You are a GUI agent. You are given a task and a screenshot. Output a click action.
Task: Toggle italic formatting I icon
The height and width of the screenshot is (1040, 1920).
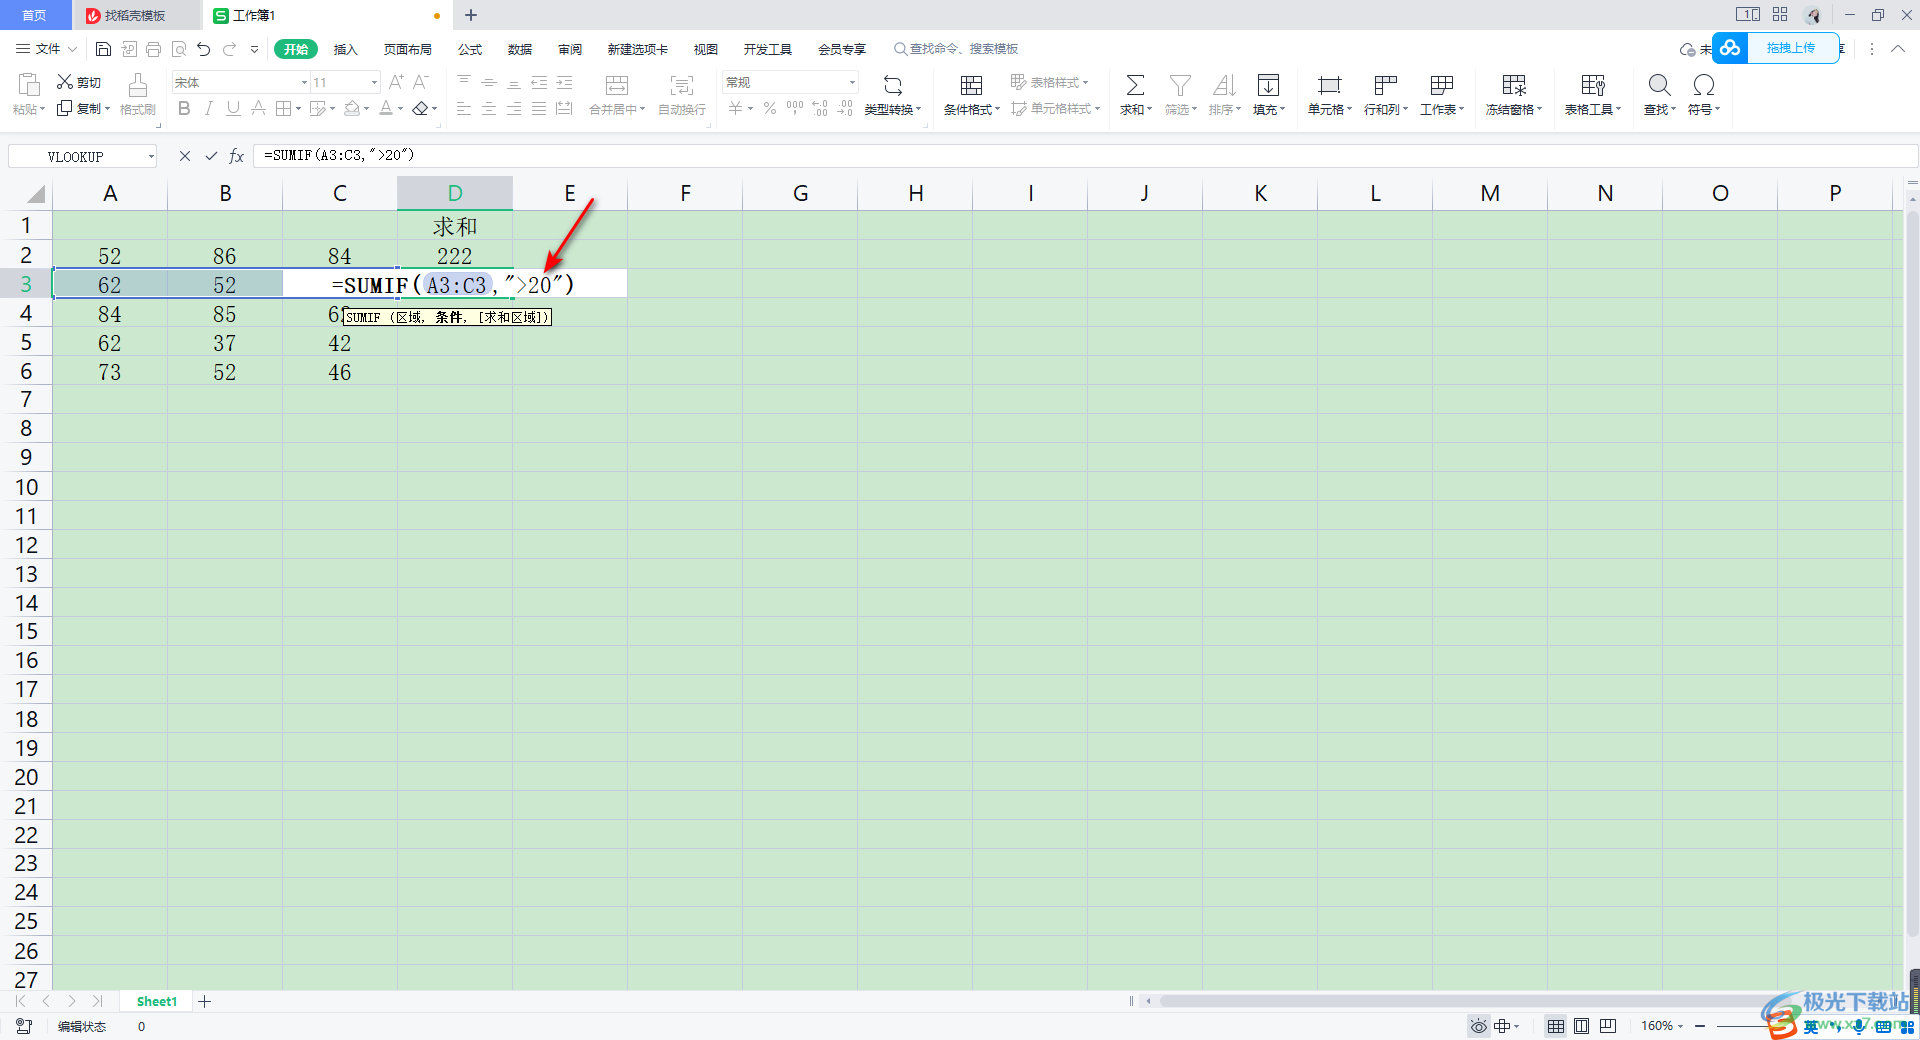(x=208, y=109)
